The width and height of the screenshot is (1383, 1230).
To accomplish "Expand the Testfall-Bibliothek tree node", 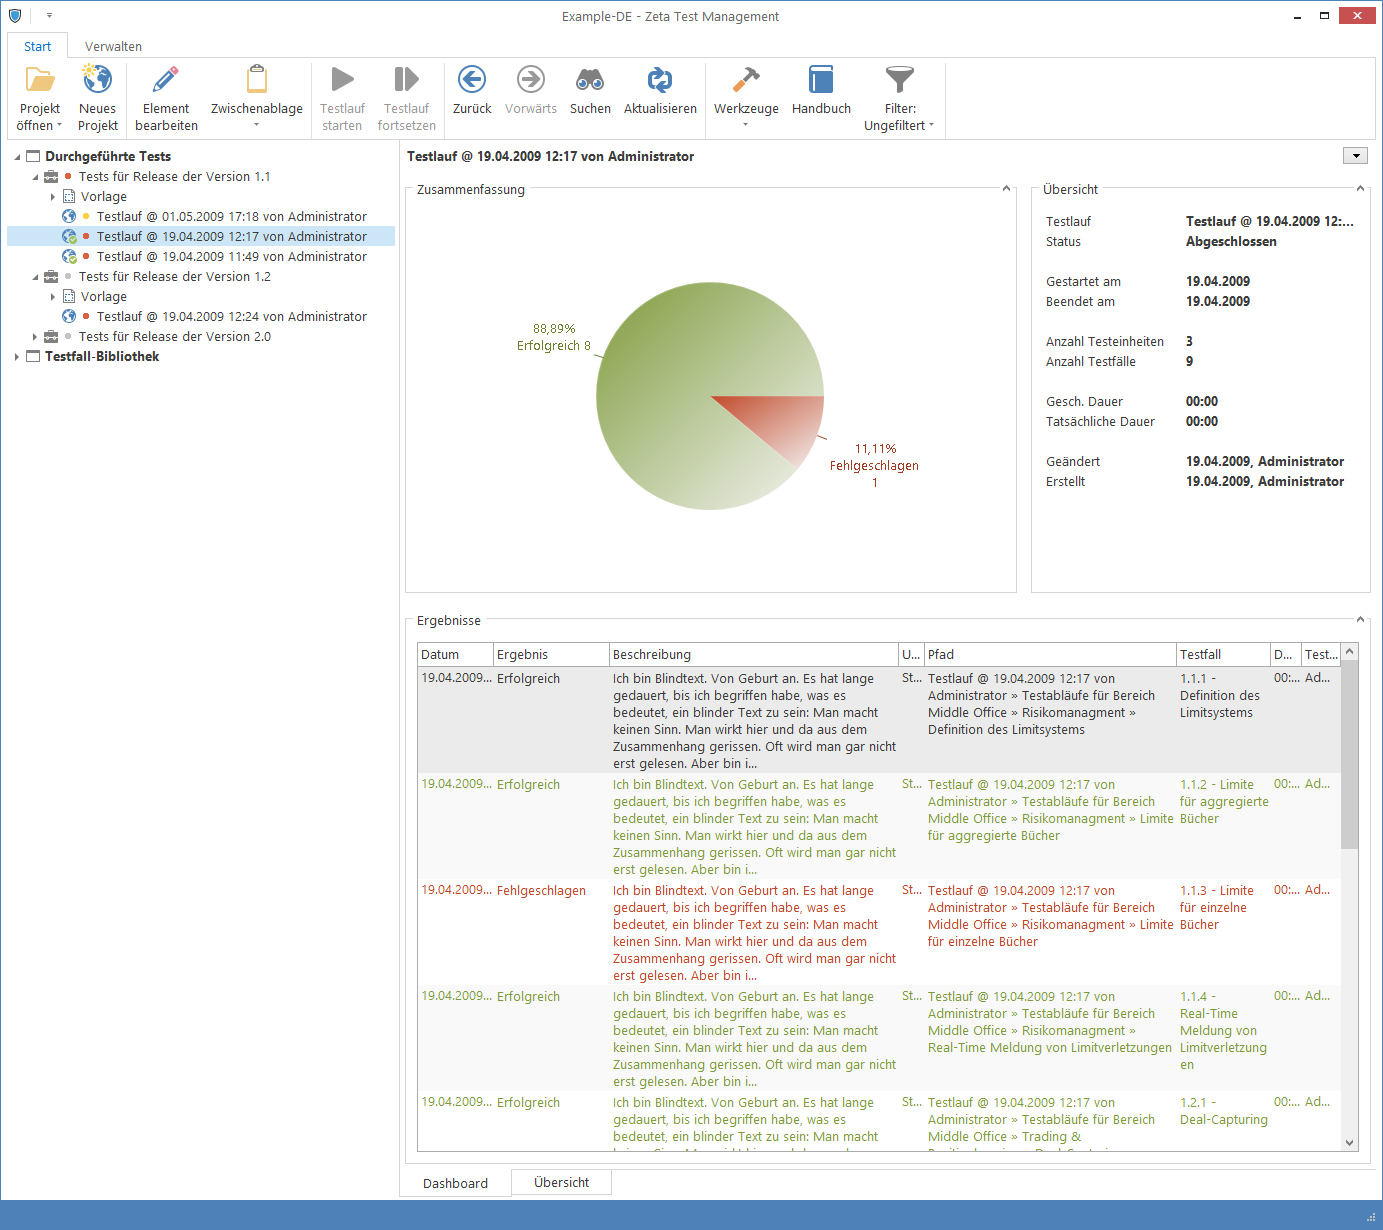I will (17, 357).
